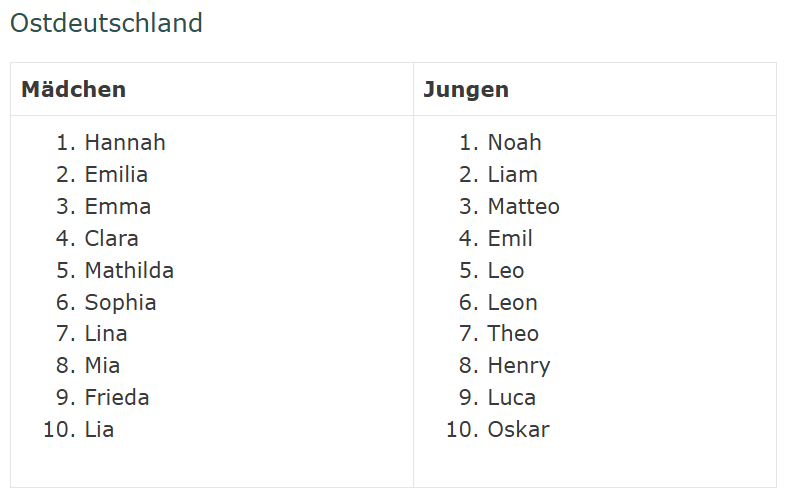Image resolution: width=788 pixels, height=498 pixels.
Task: Select the name Leon
Action: [512, 303]
